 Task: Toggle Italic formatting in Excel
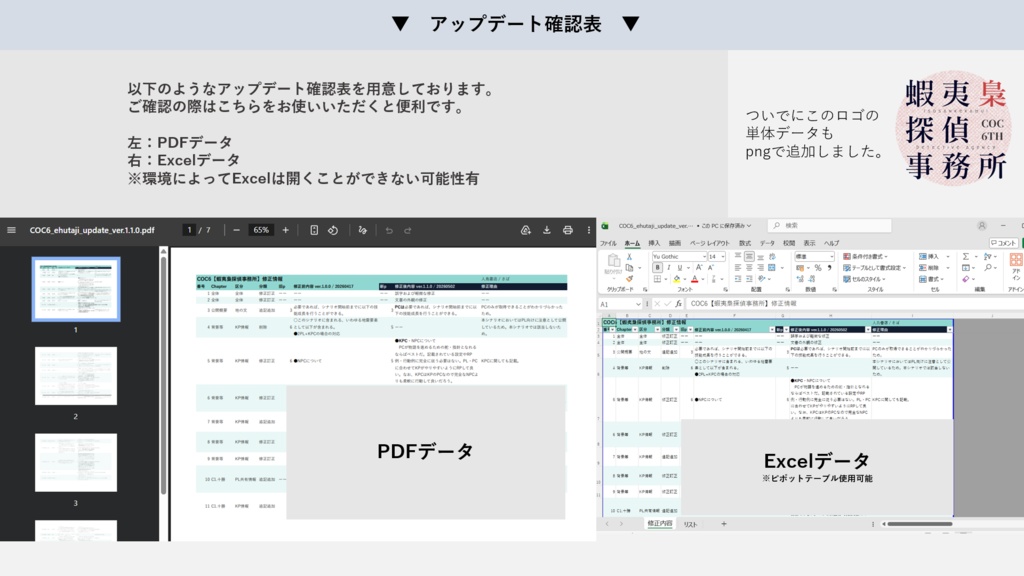(x=669, y=268)
